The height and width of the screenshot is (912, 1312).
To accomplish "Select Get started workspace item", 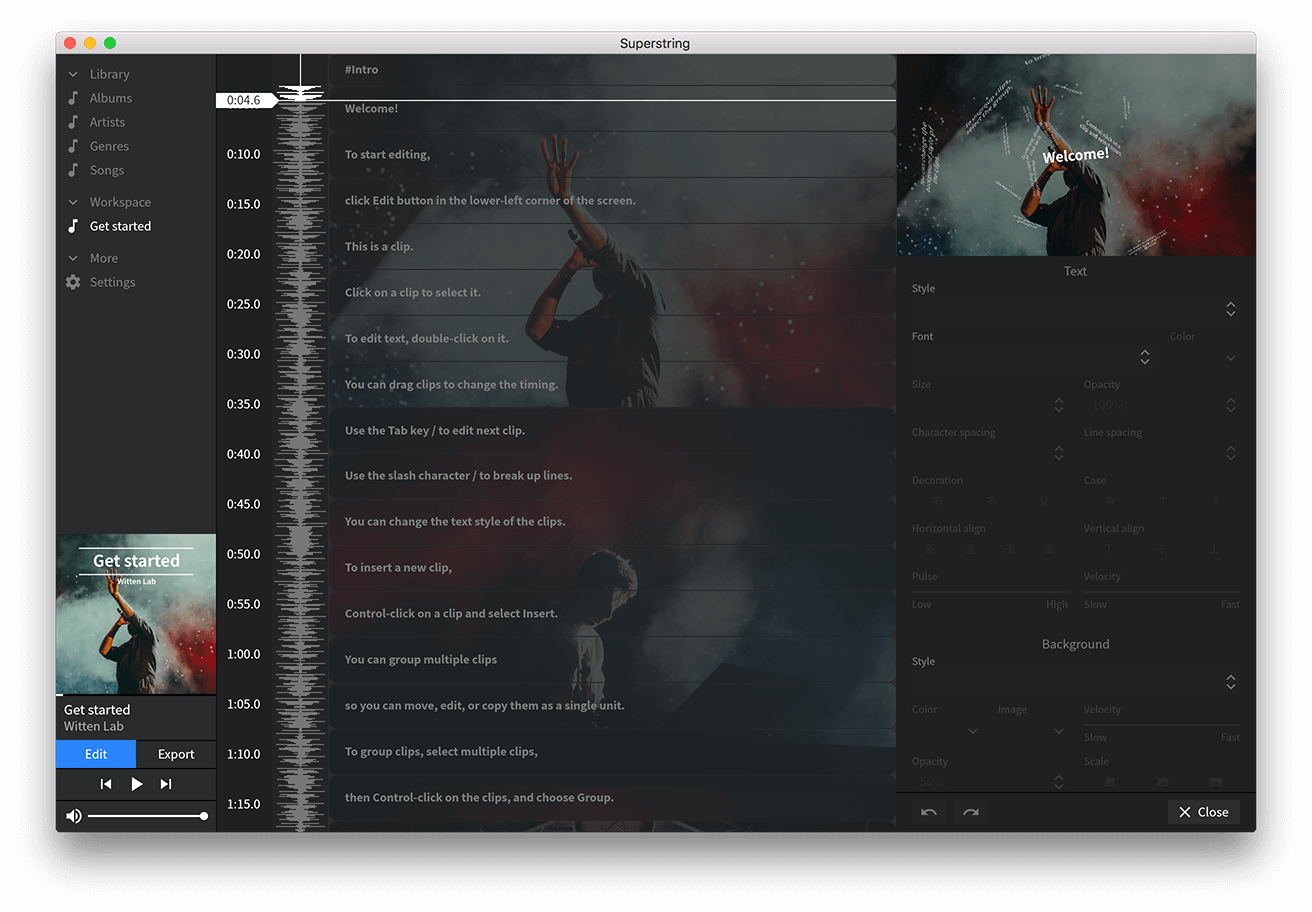I will [x=120, y=226].
